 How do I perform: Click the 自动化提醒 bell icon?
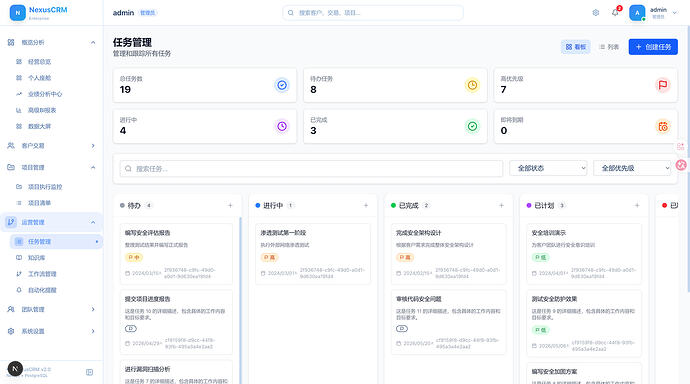[19, 290]
